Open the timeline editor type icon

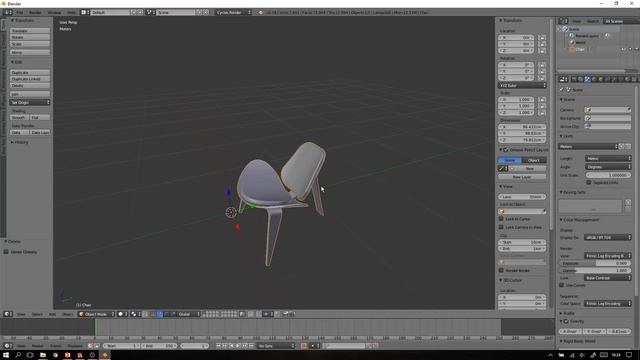click(8, 346)
